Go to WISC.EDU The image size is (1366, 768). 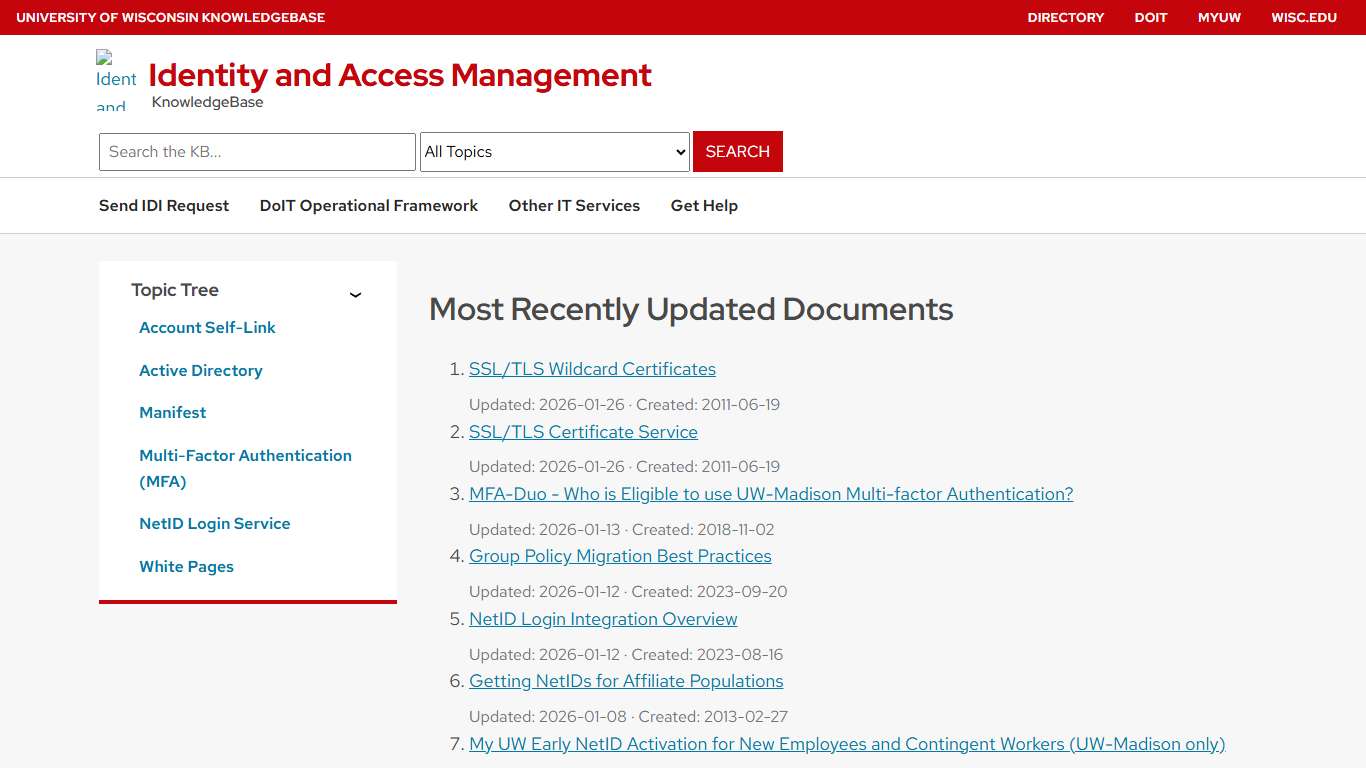(1304, 17)
